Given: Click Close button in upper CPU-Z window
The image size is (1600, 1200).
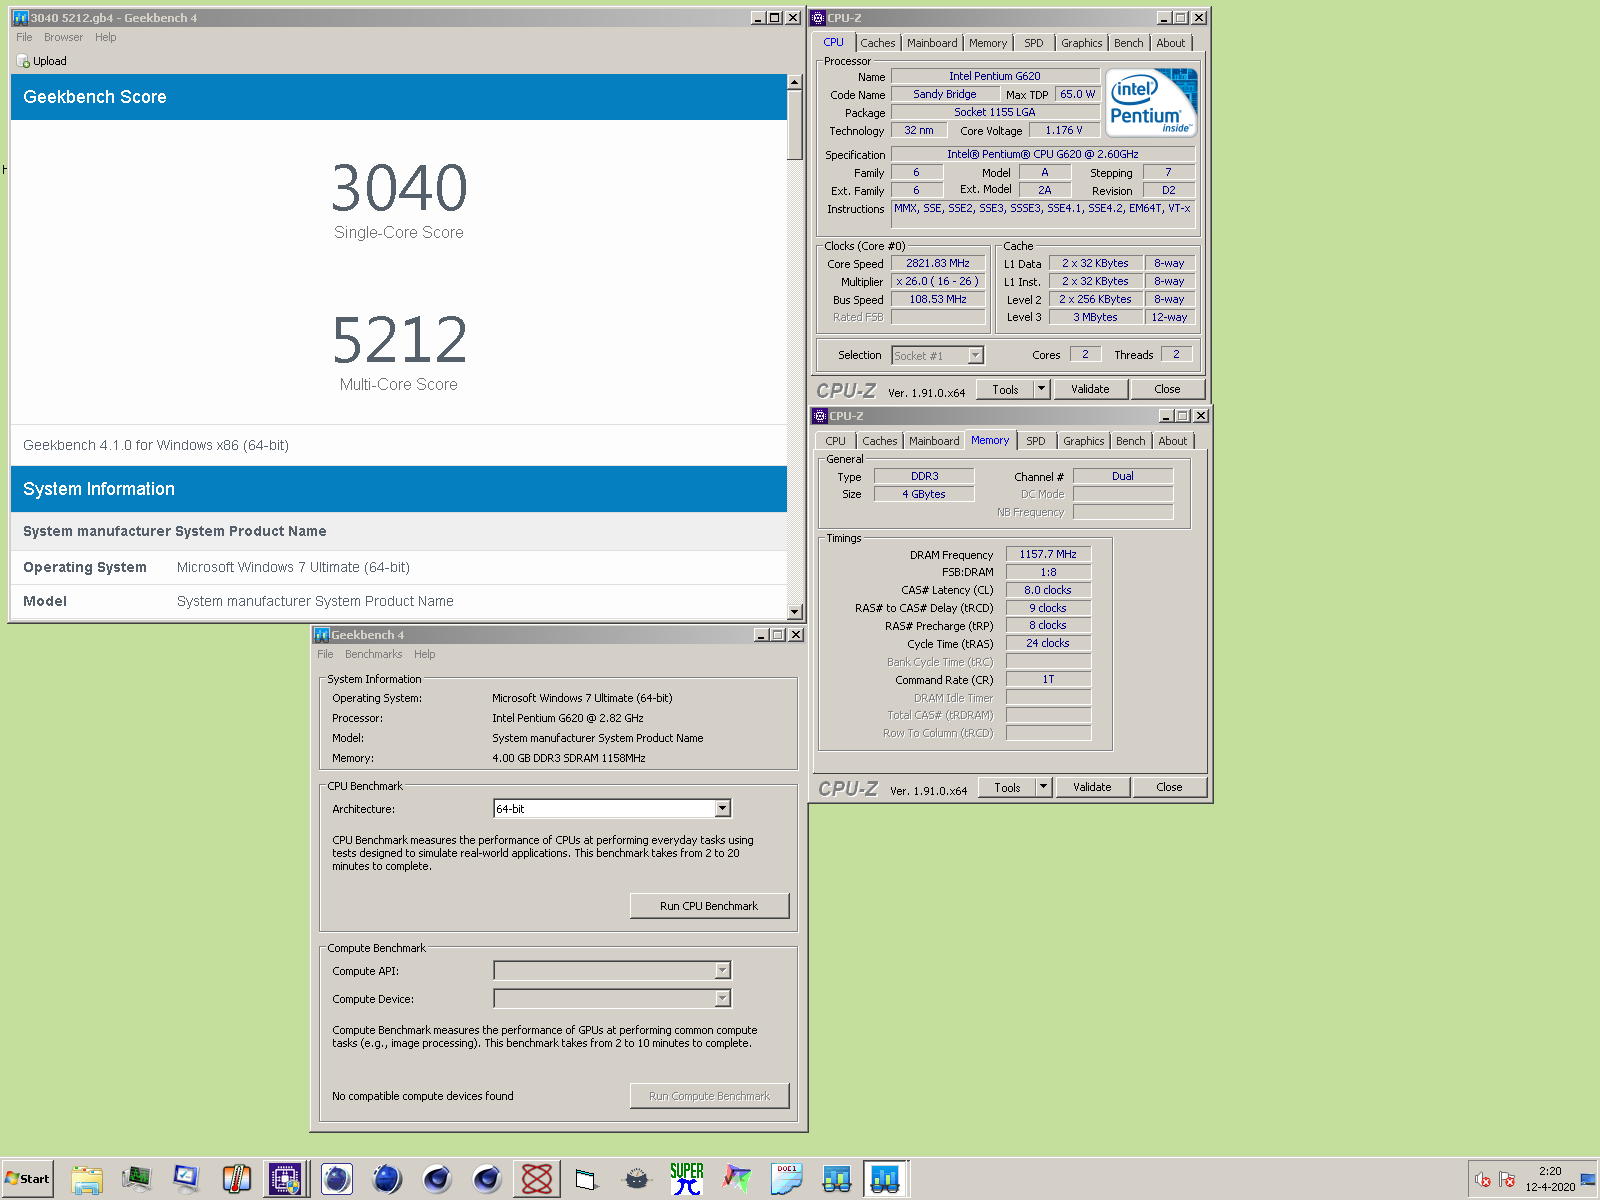Looking at the screenshot, I should click(x=1167, y=389).
